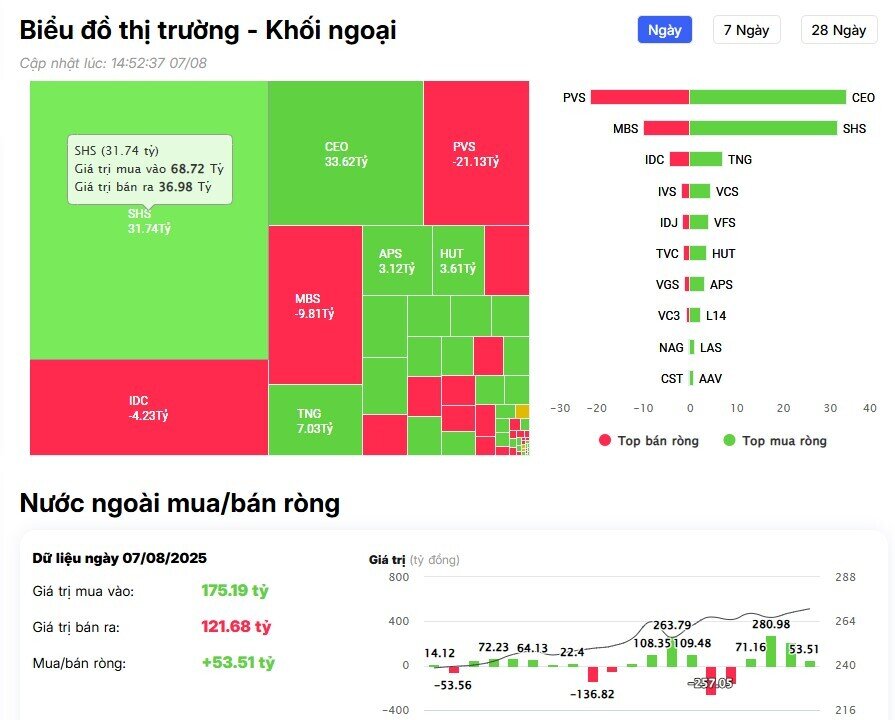The height and width of the screenshot is (720, 895).
Task: Select the TNG 7.03Tỷ treemap tile
Action: coord(314,420)
